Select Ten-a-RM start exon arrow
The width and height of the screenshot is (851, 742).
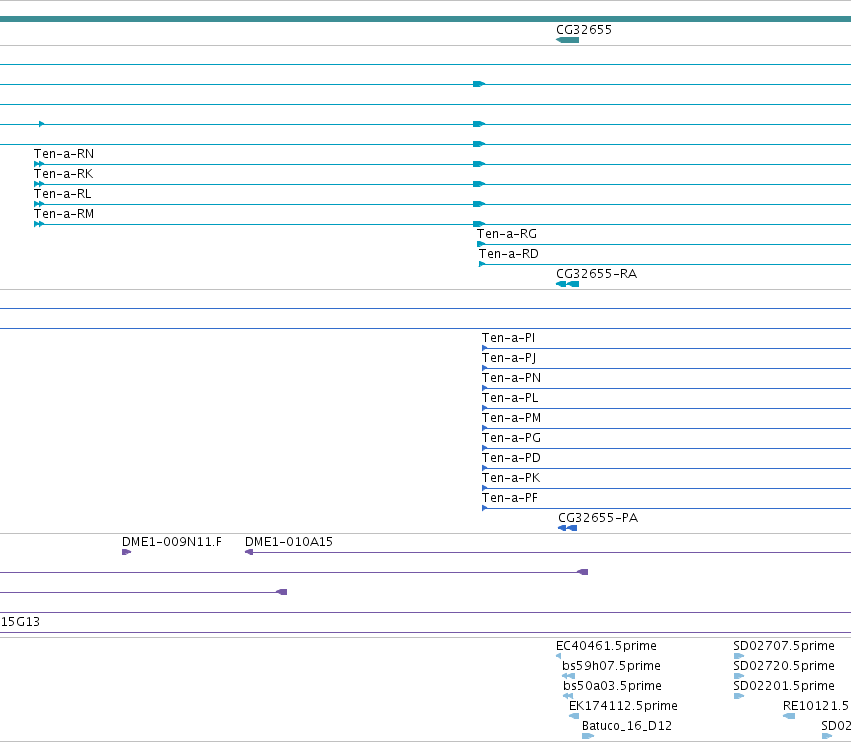[x=39, y=224]
